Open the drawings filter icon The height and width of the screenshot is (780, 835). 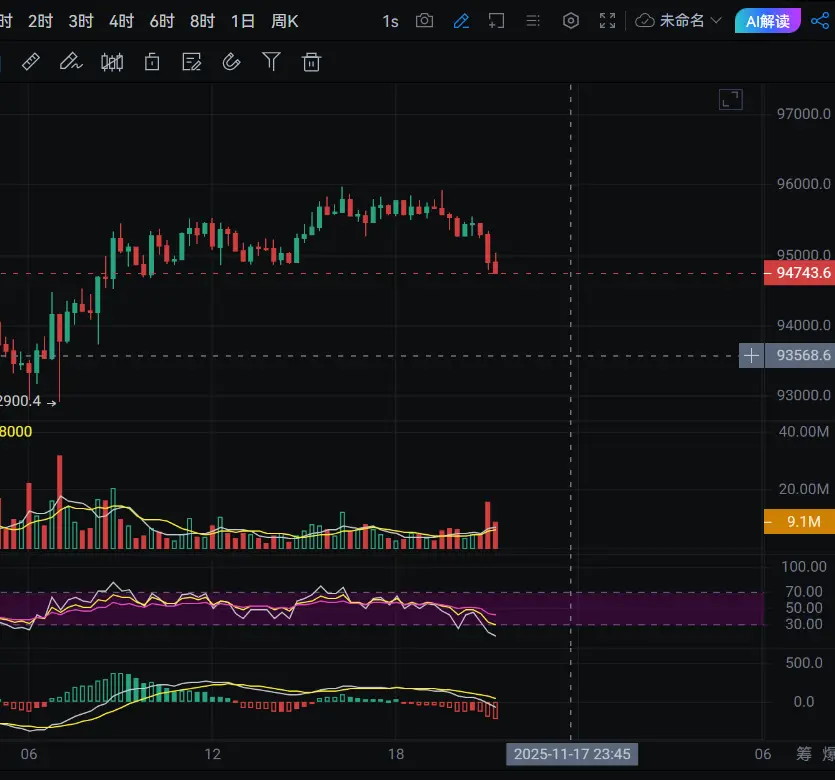click(271, 62)
